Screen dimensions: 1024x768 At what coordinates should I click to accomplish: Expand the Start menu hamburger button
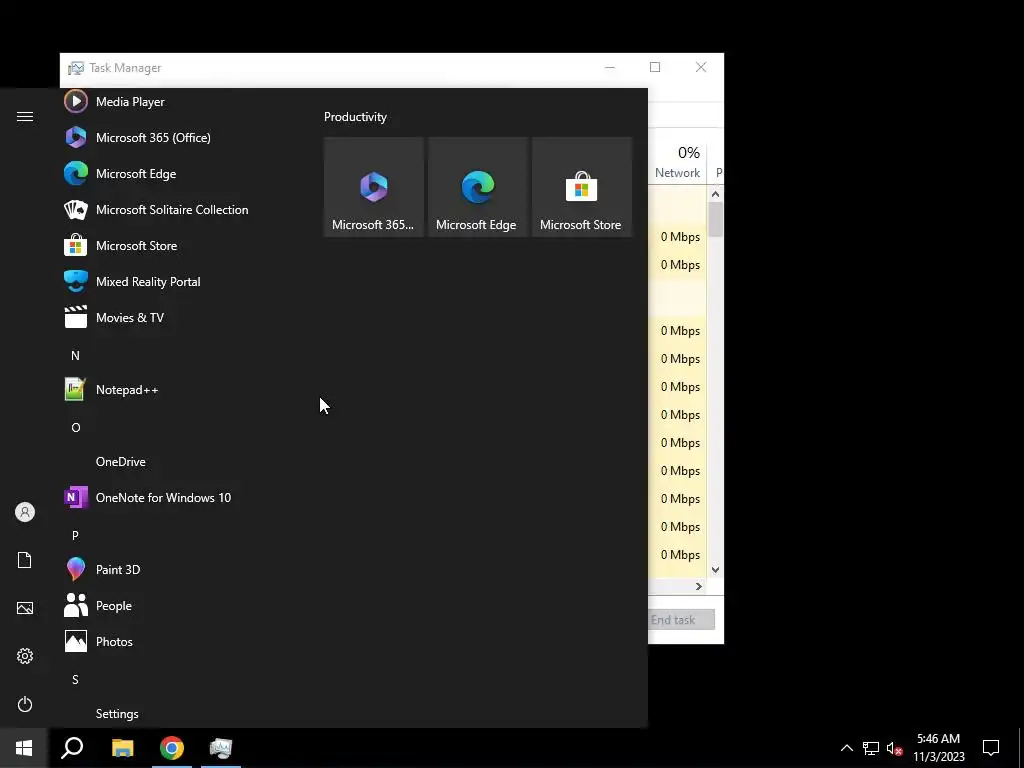25,116
